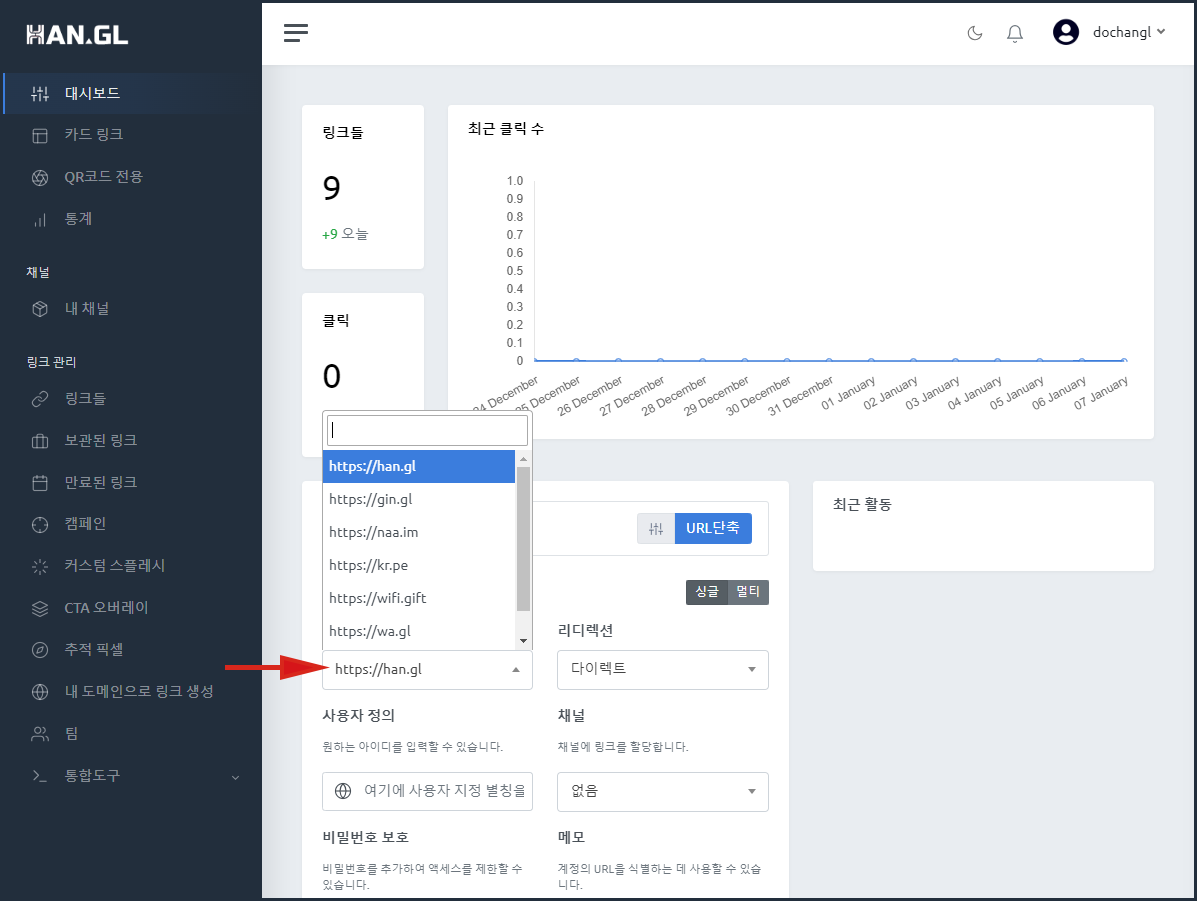The height and width of the screenshot is (901, 1197).
Task: Open 대시보드 in the sidebar
Action: tap(131, 93)
